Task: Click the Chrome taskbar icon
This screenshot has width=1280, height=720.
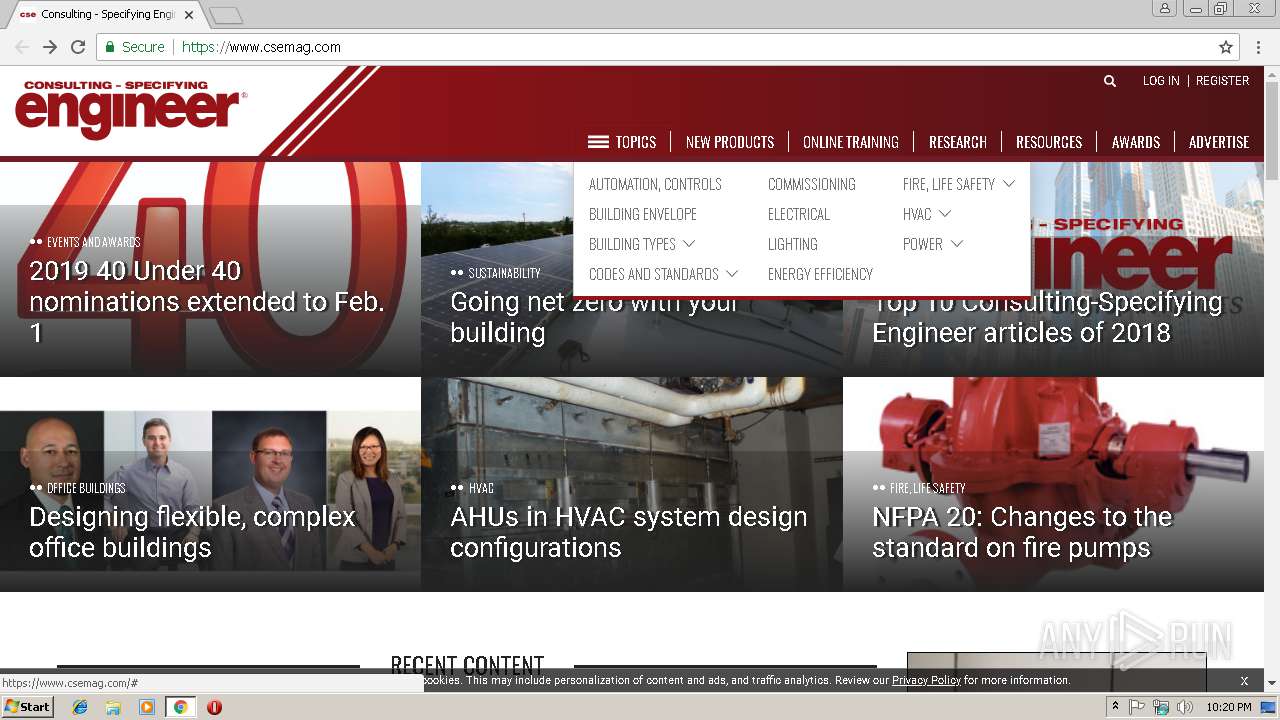Action: pos(180,707)
